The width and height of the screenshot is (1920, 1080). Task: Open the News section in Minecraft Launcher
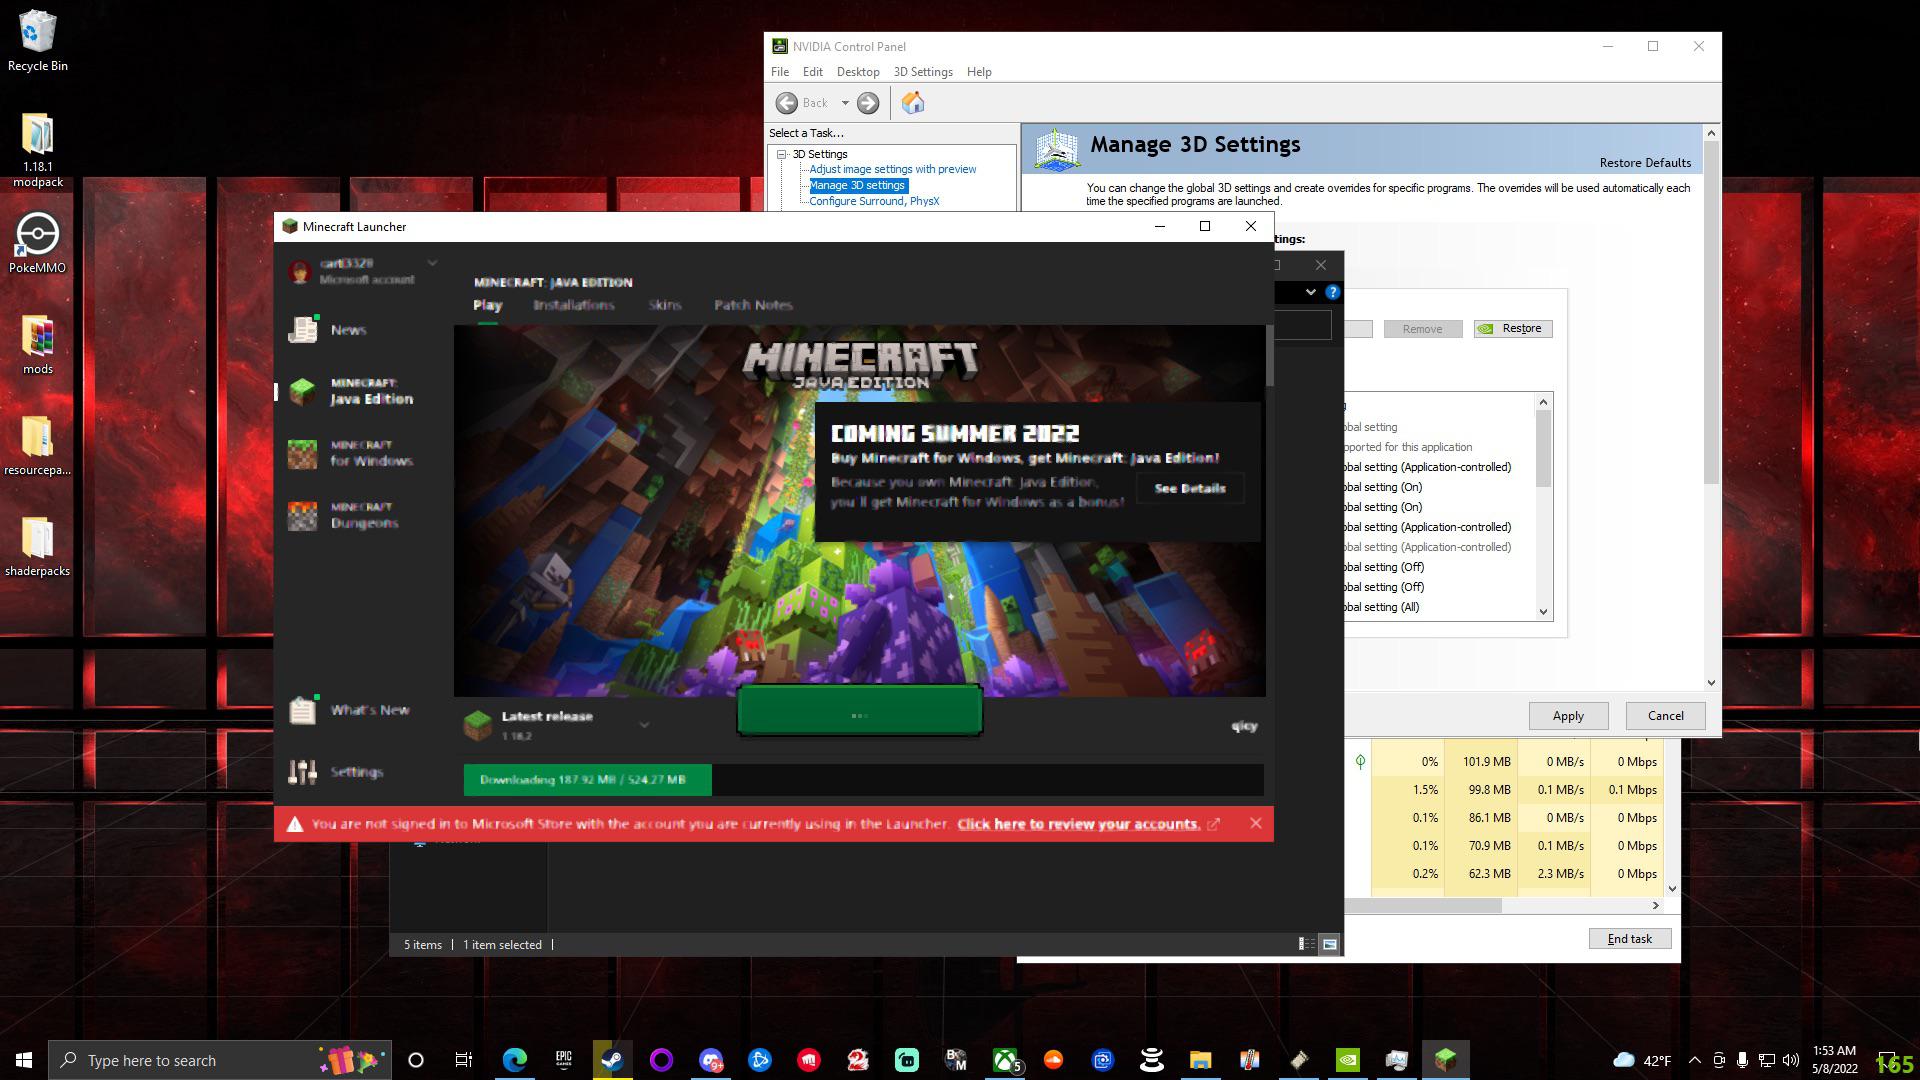click(x=347, y=329)
